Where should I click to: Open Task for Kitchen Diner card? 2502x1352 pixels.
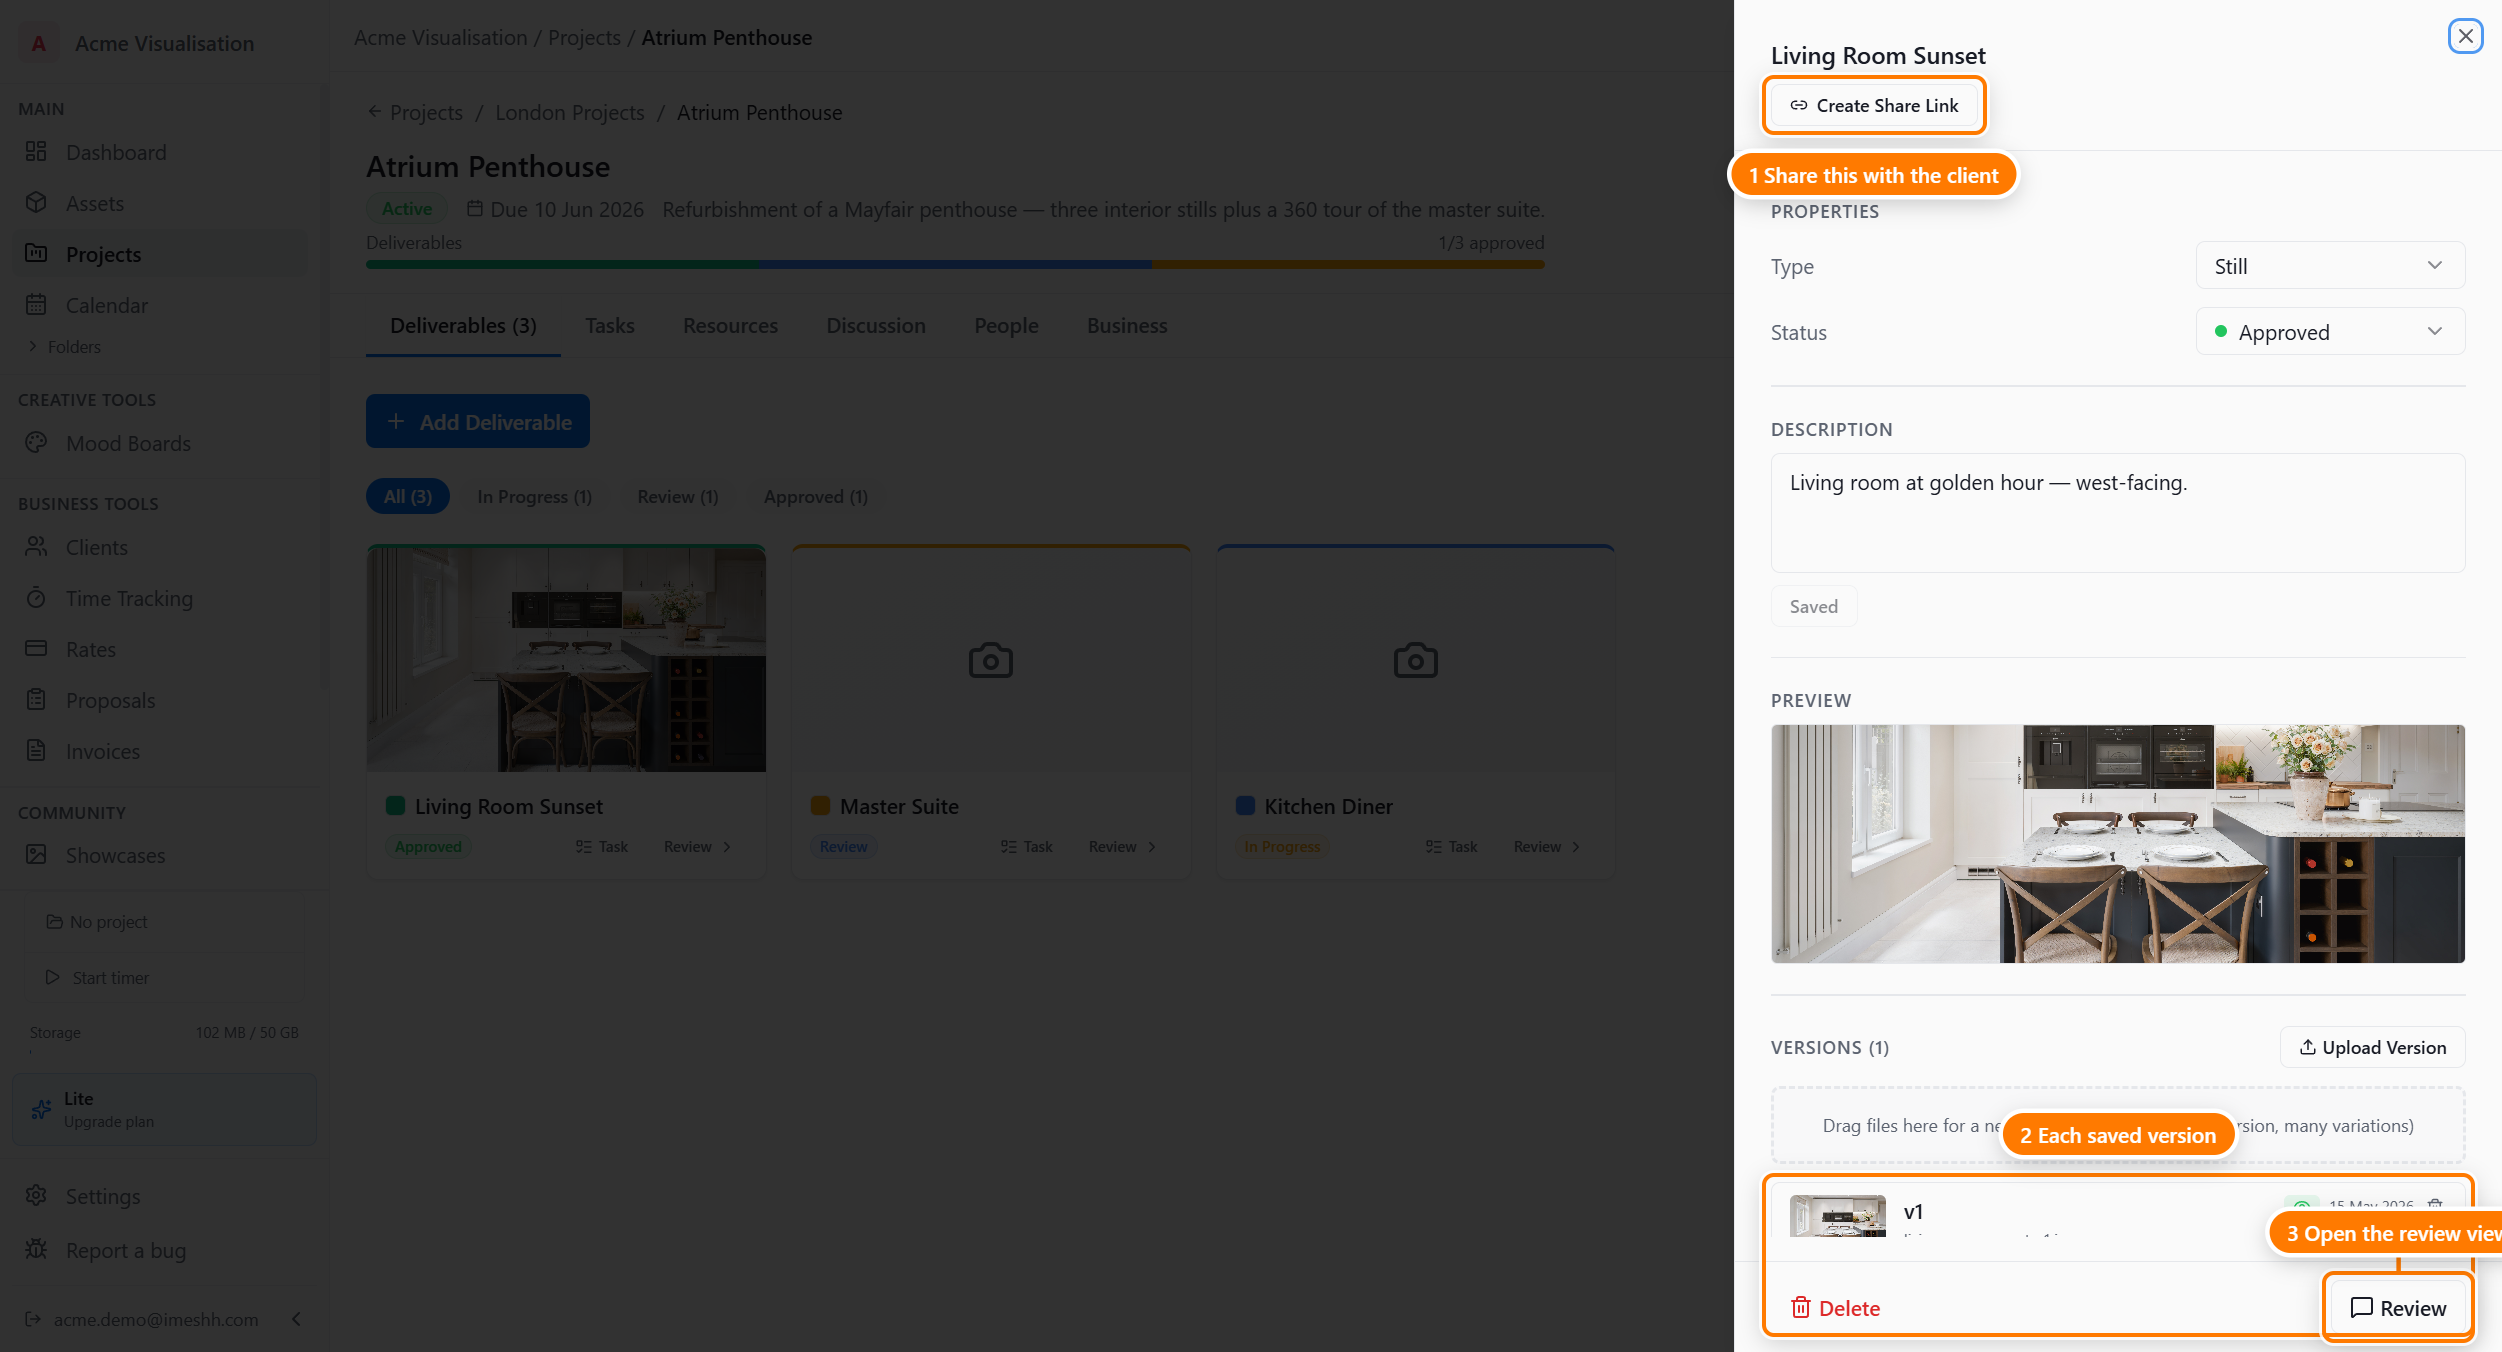(x=1452, y=847)
